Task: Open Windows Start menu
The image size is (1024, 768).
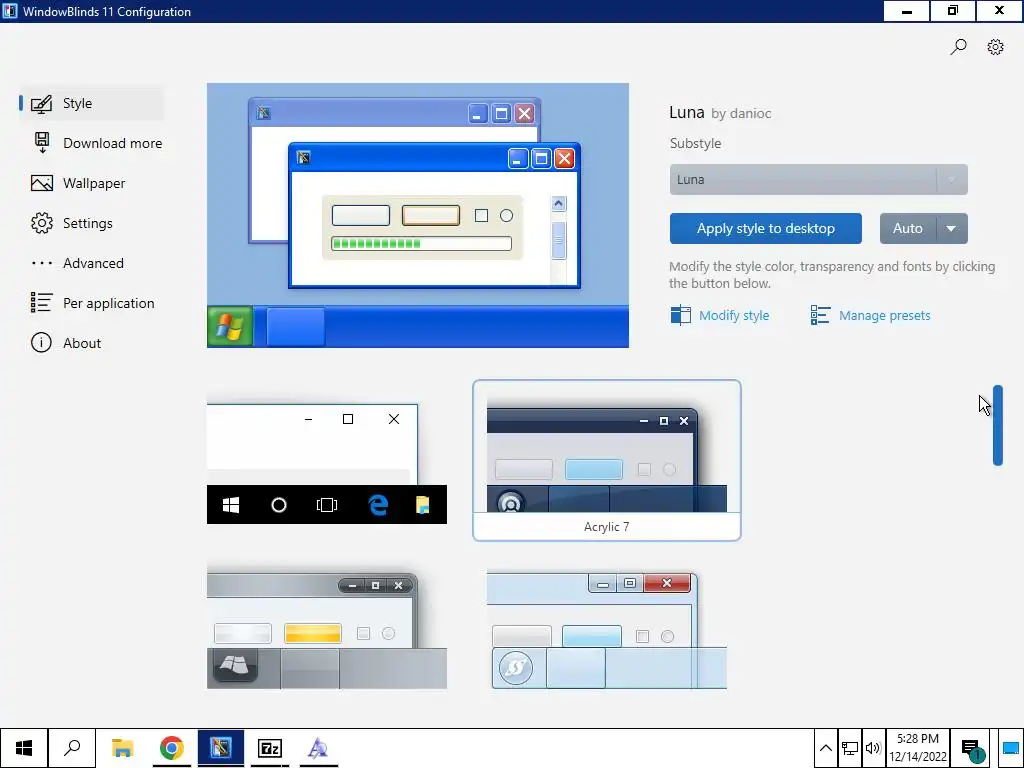Action: click(24, 748)
